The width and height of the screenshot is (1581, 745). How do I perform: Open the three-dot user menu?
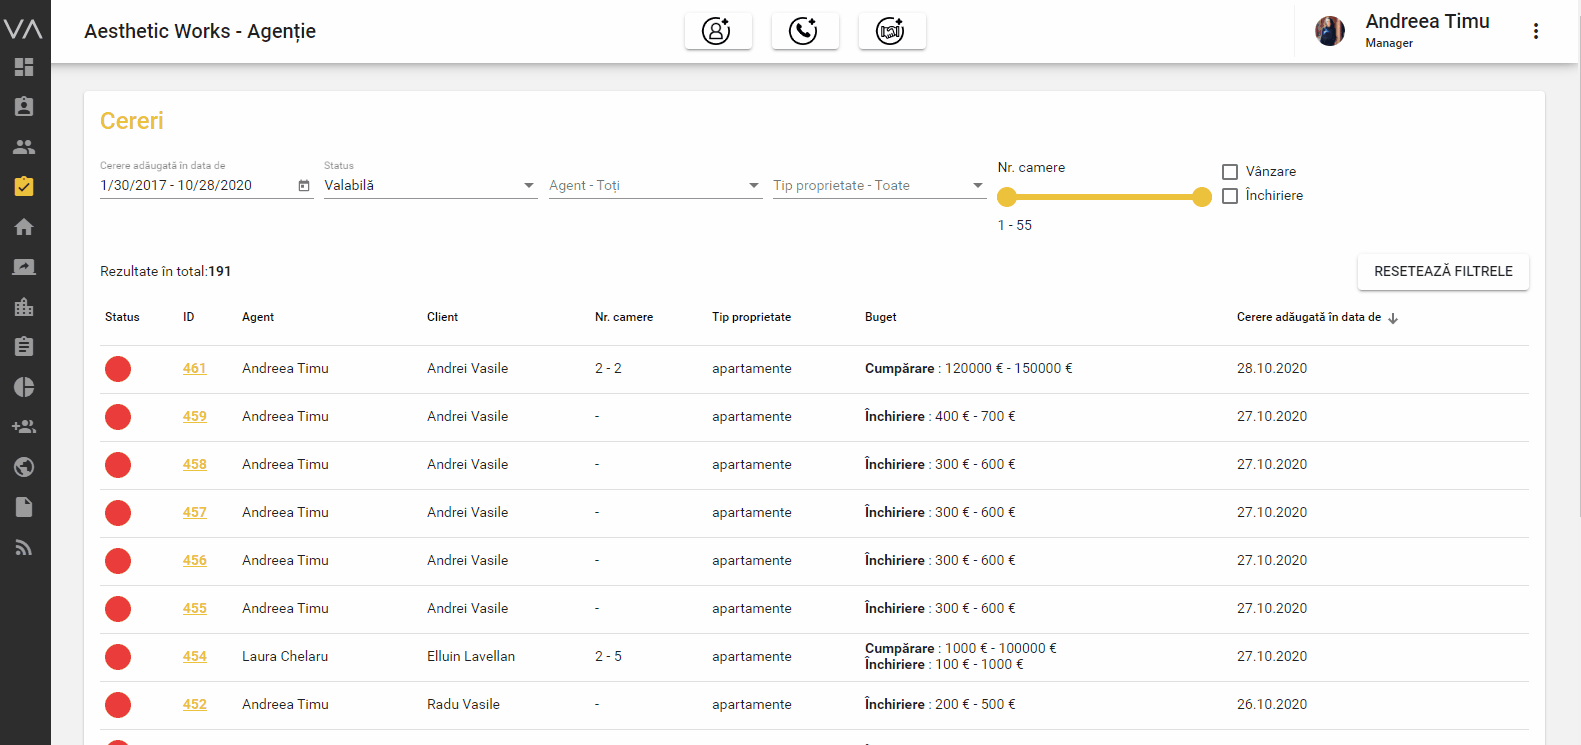[x=1535, y=31]
